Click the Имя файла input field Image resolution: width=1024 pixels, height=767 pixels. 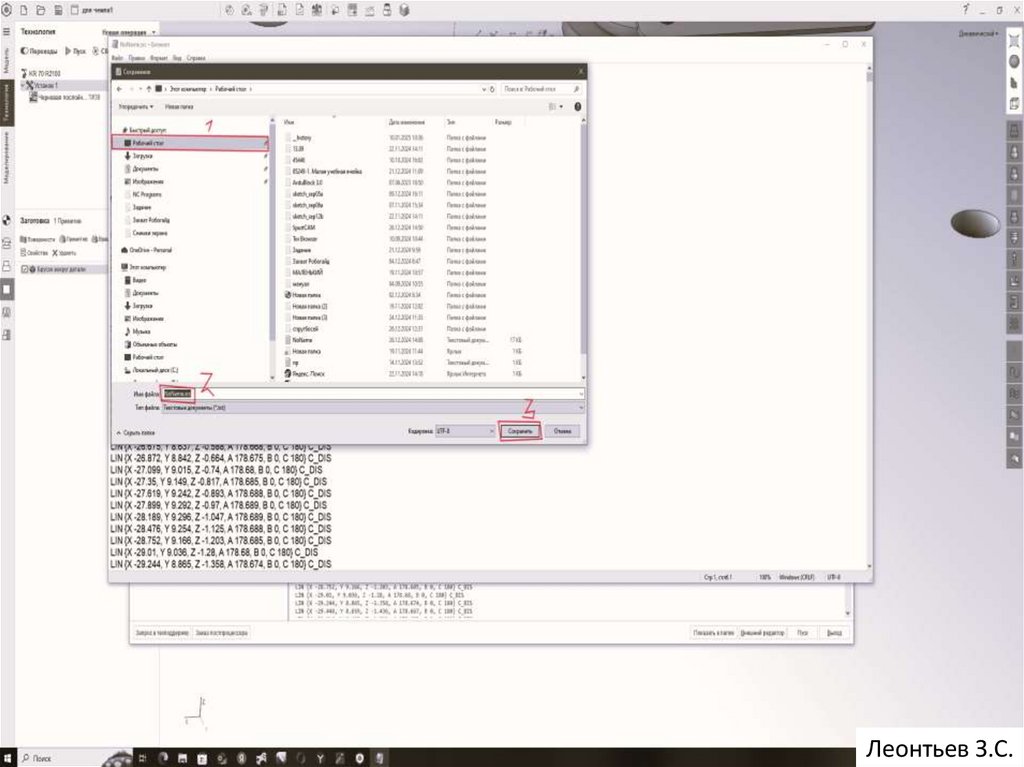pos(372,394)
